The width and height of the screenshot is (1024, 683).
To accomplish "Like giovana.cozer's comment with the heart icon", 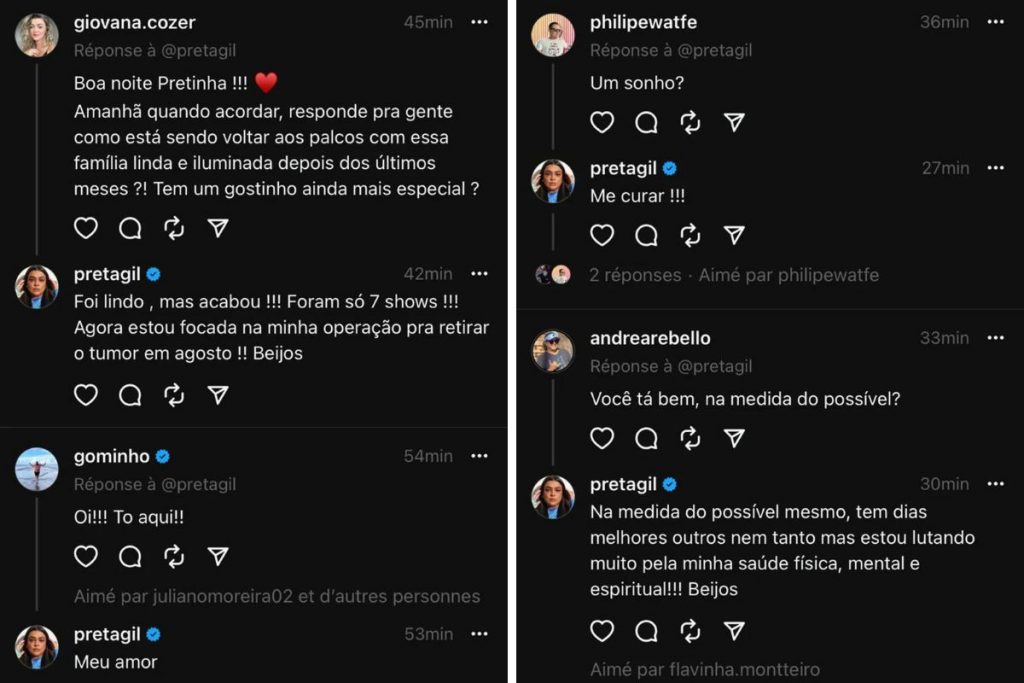I will coord(86,228).
